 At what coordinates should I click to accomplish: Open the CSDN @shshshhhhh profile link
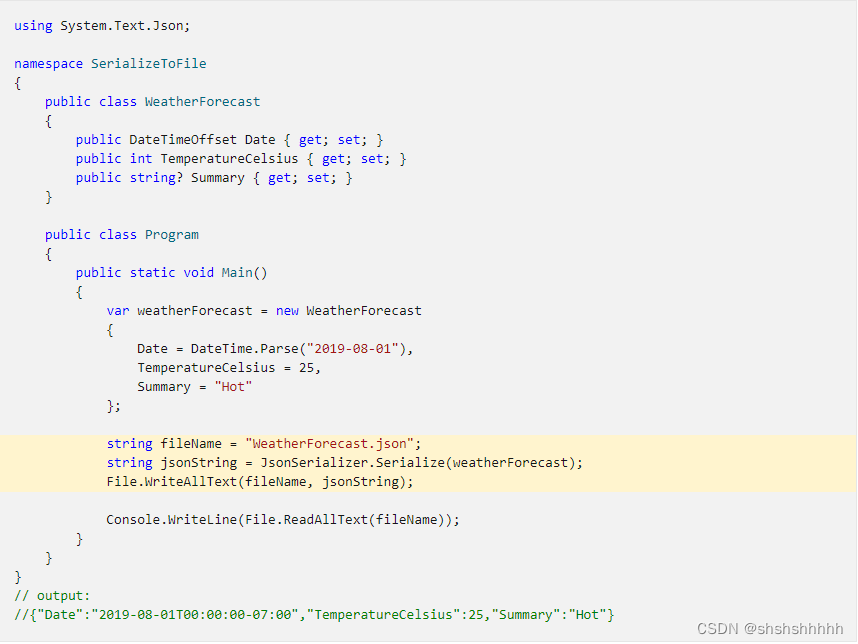coord(770,627)
